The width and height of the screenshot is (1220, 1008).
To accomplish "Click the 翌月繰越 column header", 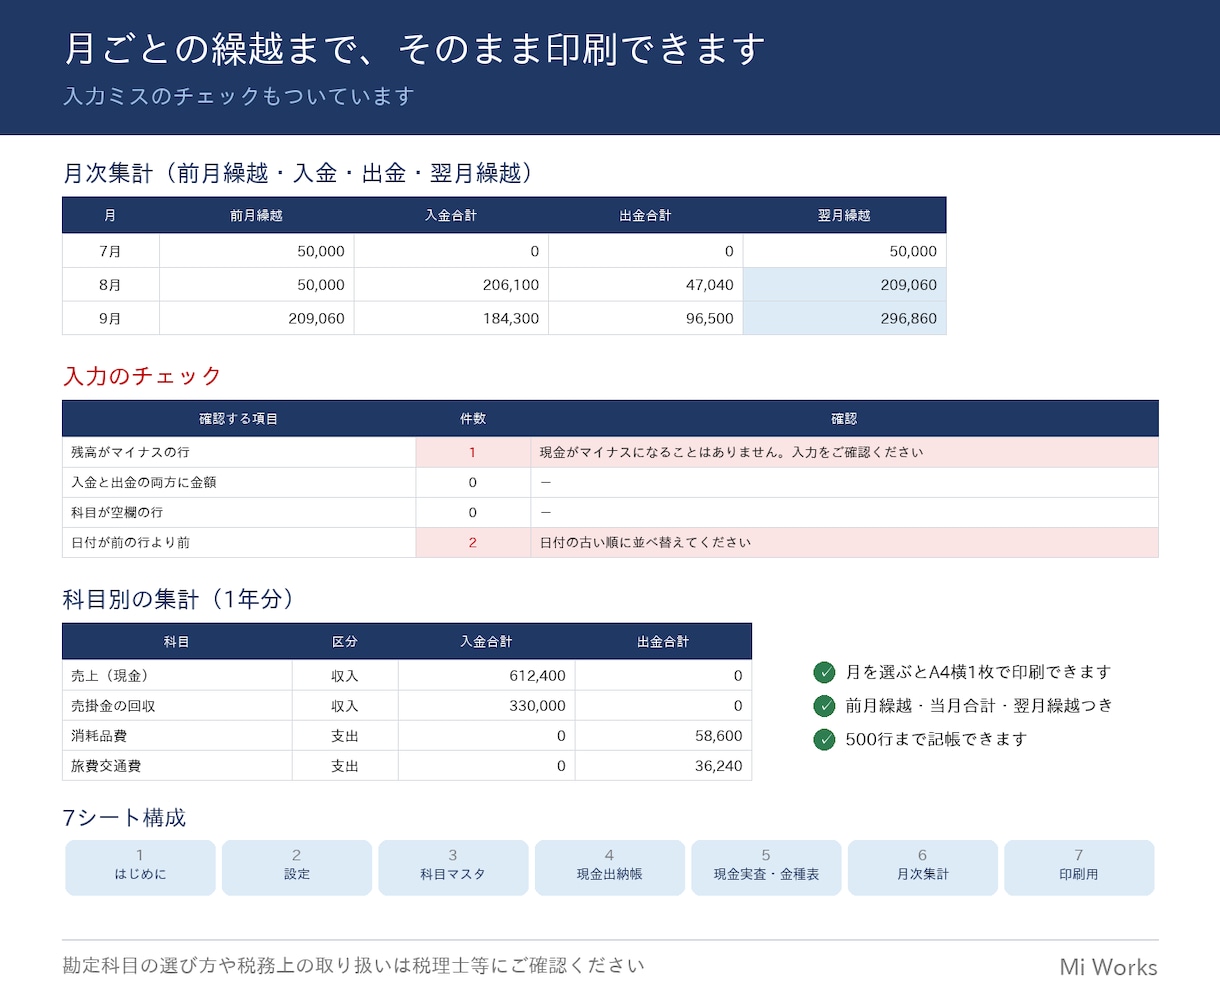I will click(x=844, y=216).
